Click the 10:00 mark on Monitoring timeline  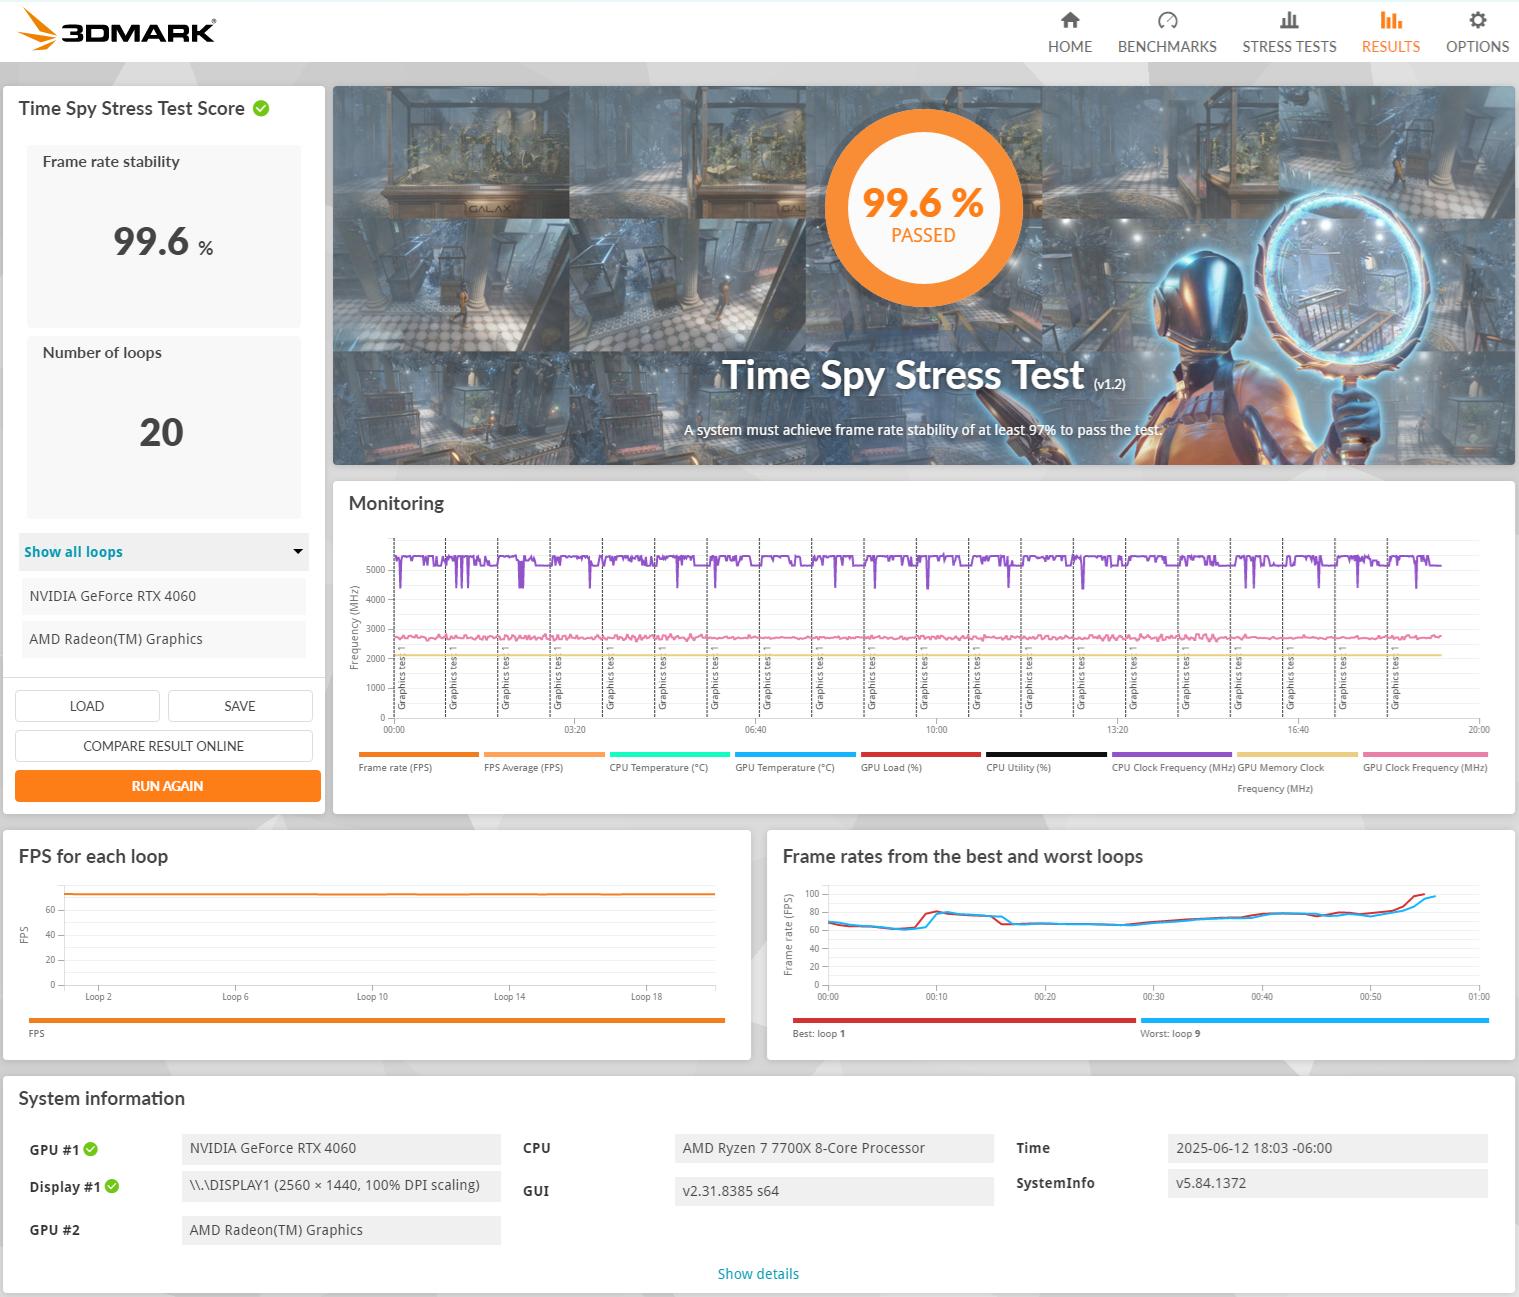coord(936,730)
